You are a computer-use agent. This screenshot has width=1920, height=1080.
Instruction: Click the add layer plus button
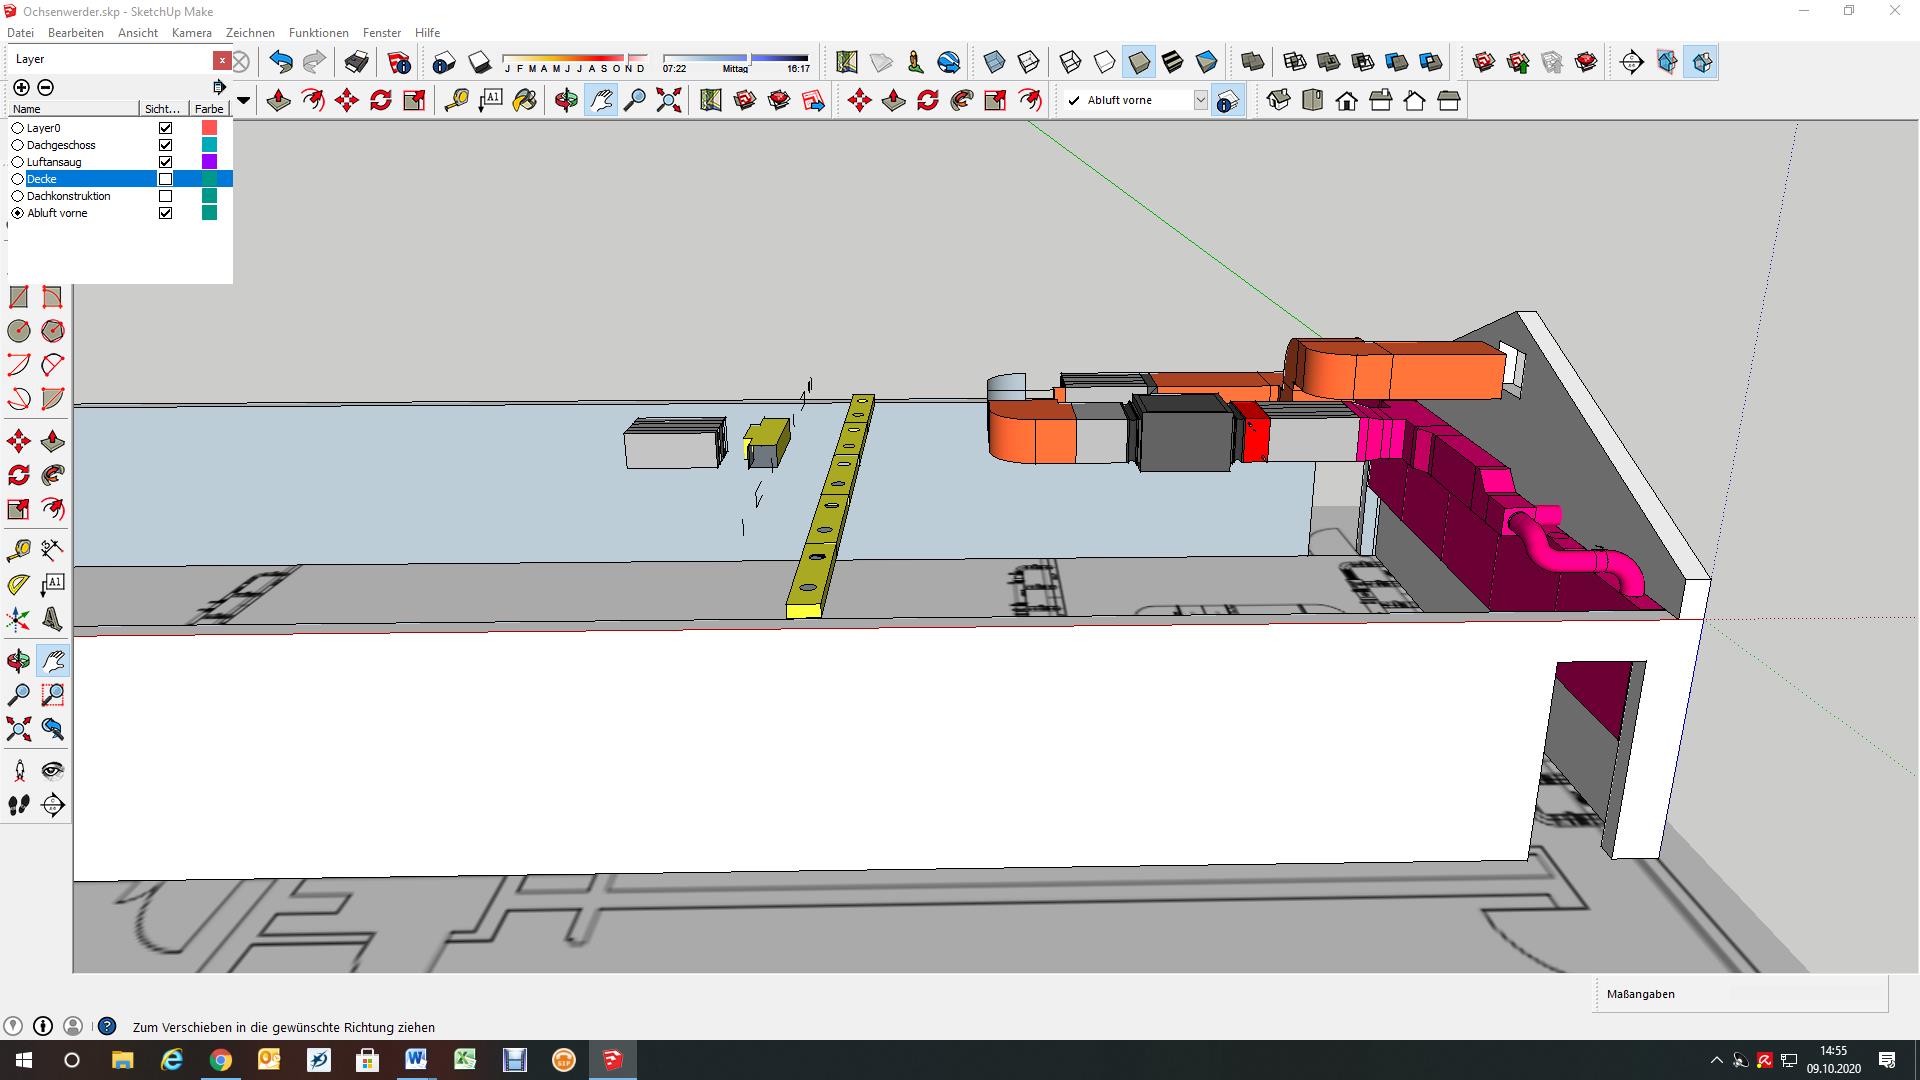tap(21, 87)
